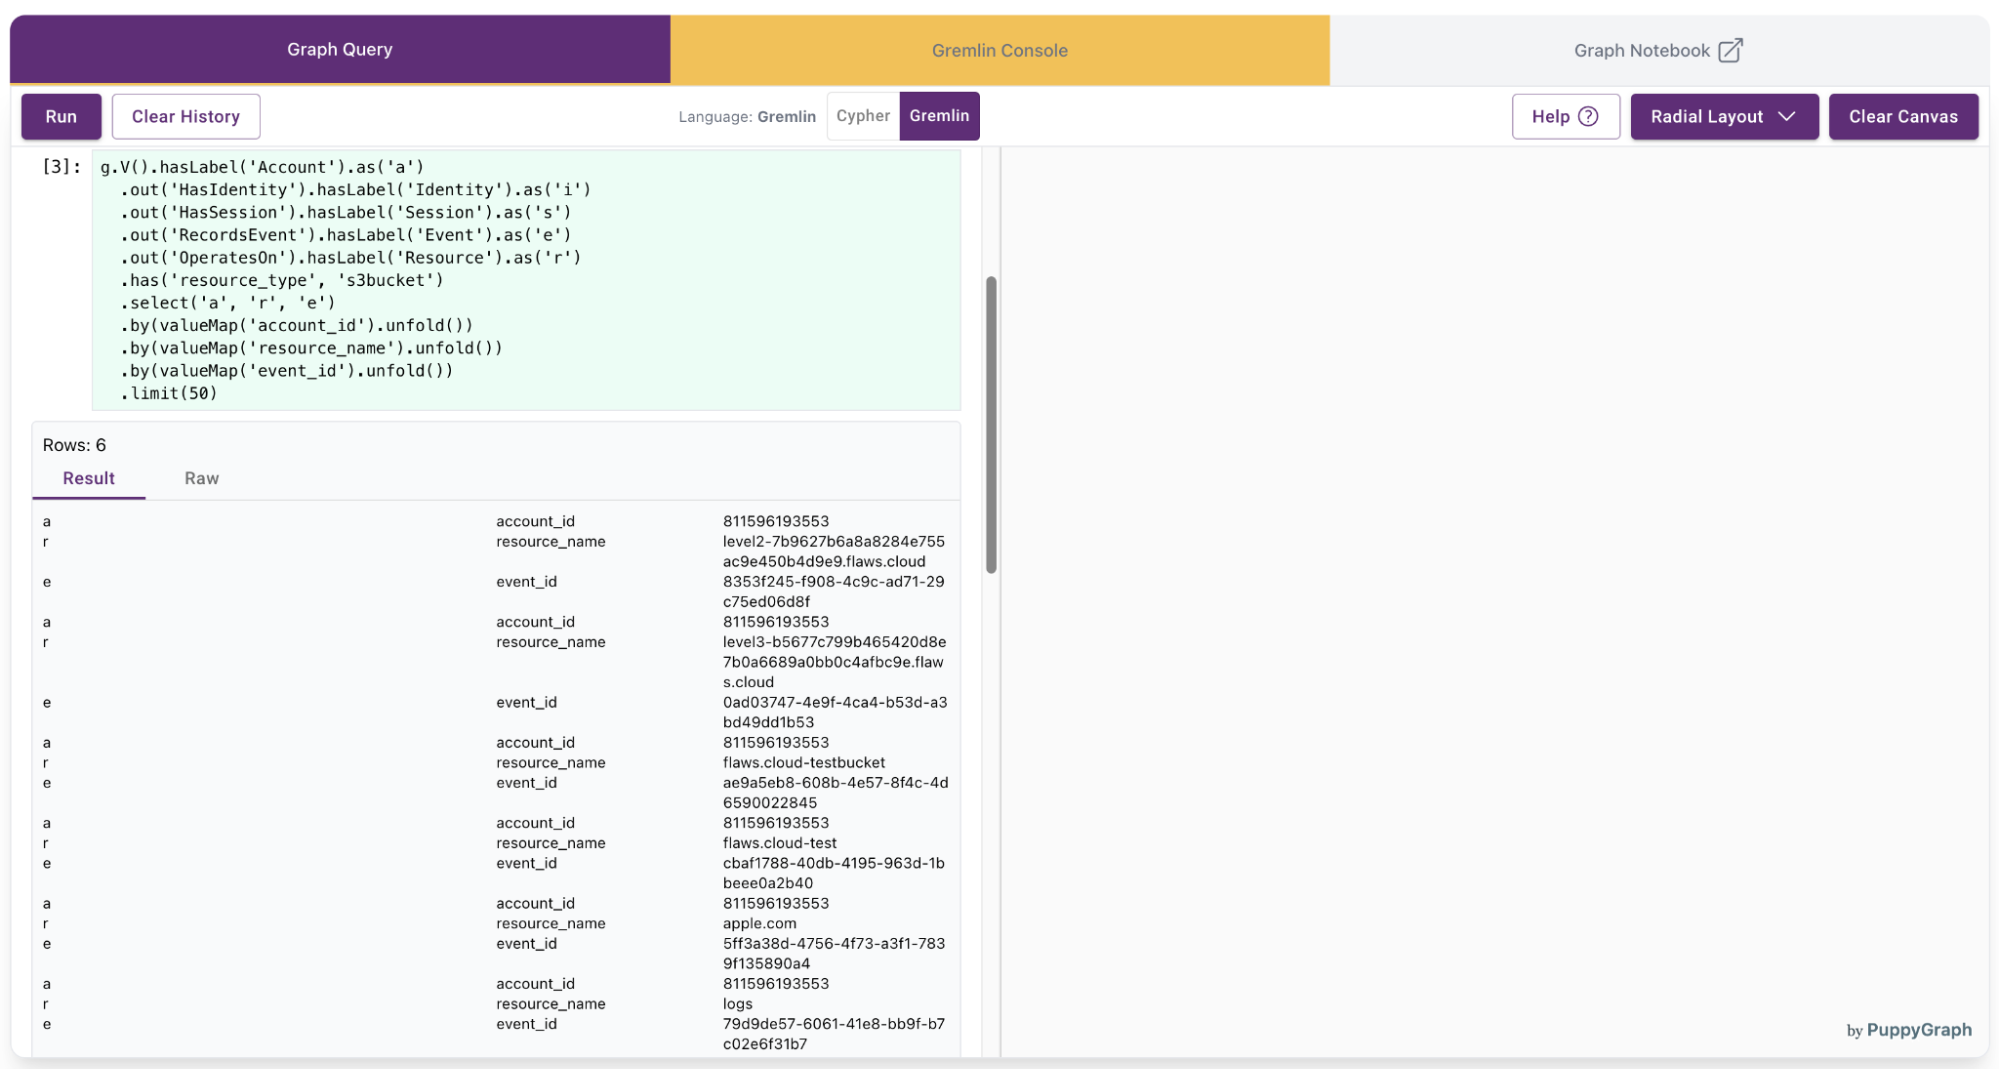Switch to the Gremlin Console tab

click(x=998, y=49)
